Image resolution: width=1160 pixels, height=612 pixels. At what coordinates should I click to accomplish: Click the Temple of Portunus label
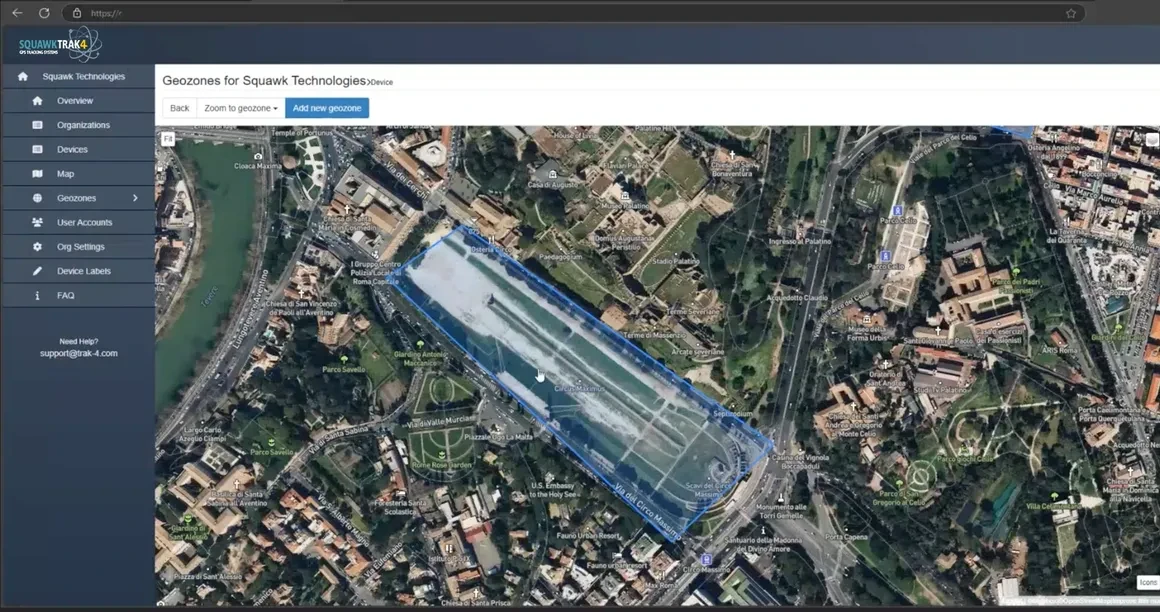[303, 132]
